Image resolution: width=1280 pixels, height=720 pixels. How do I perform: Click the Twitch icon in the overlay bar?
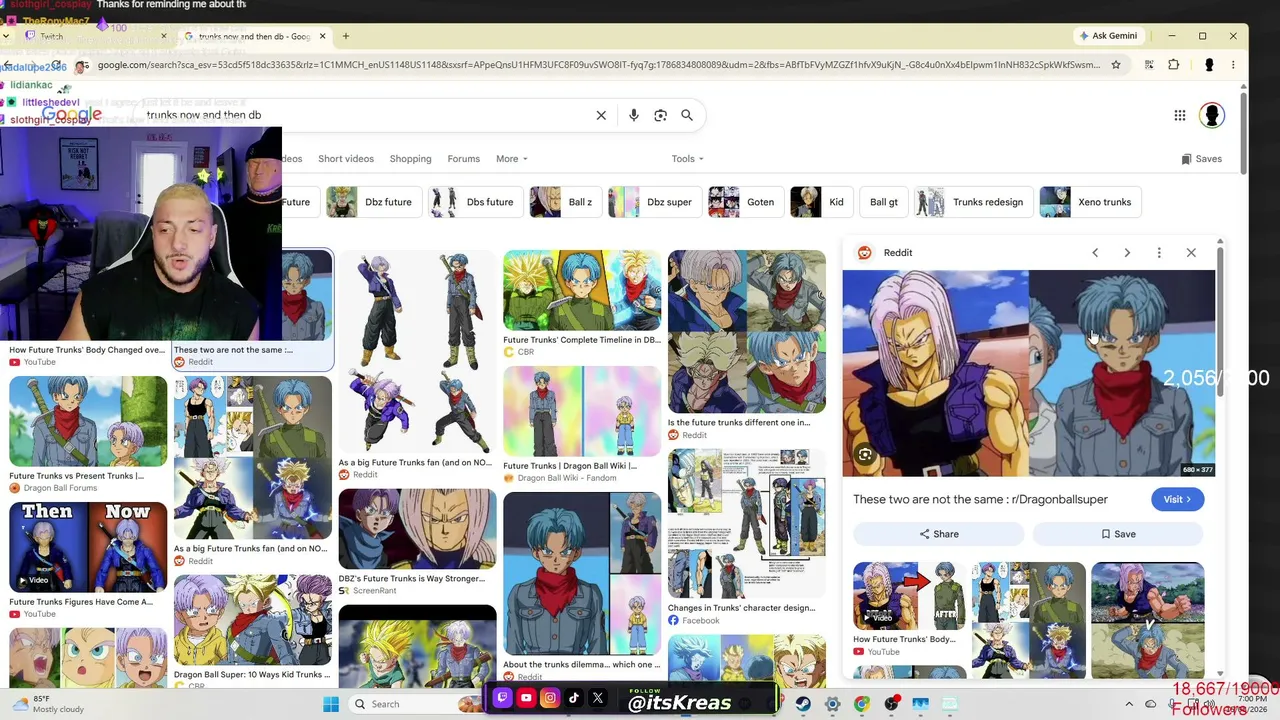pos(502,698)
